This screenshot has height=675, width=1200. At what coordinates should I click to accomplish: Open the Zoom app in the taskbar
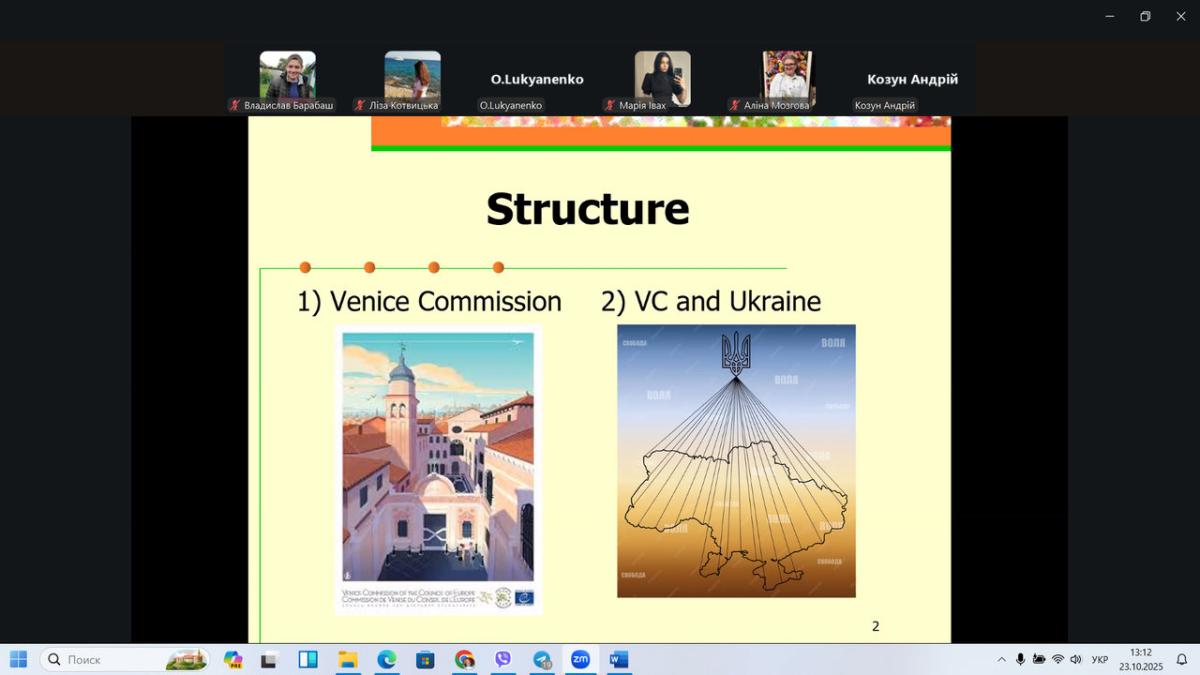(x=580, y=659)
